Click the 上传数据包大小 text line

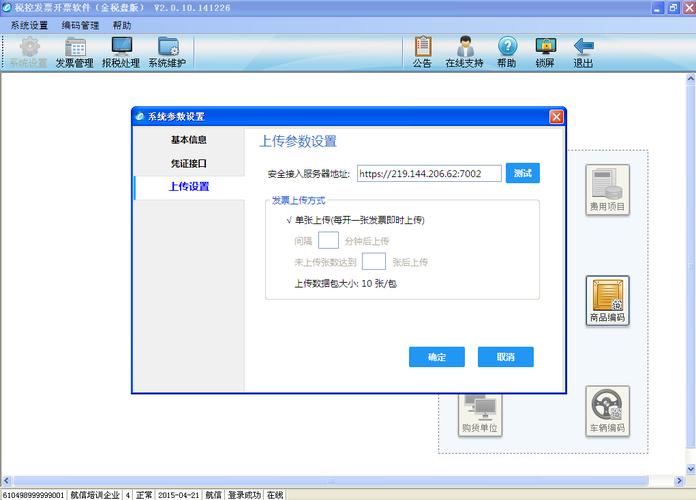click(x=345, y=284)
